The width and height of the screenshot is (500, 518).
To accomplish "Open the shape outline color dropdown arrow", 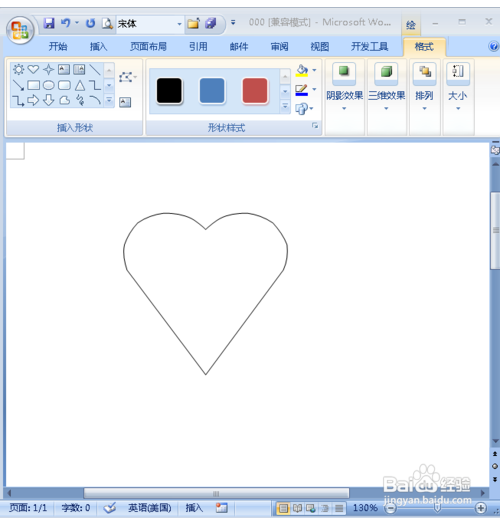I will 314,89.
